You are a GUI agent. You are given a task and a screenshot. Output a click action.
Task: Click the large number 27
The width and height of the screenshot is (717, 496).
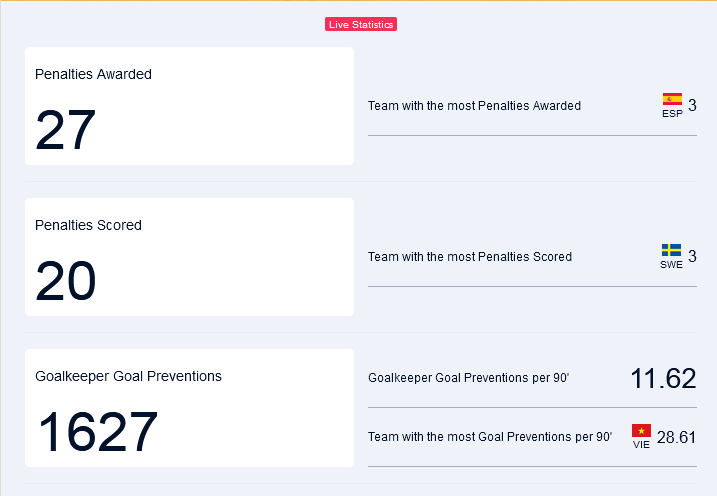click(65, 130)
